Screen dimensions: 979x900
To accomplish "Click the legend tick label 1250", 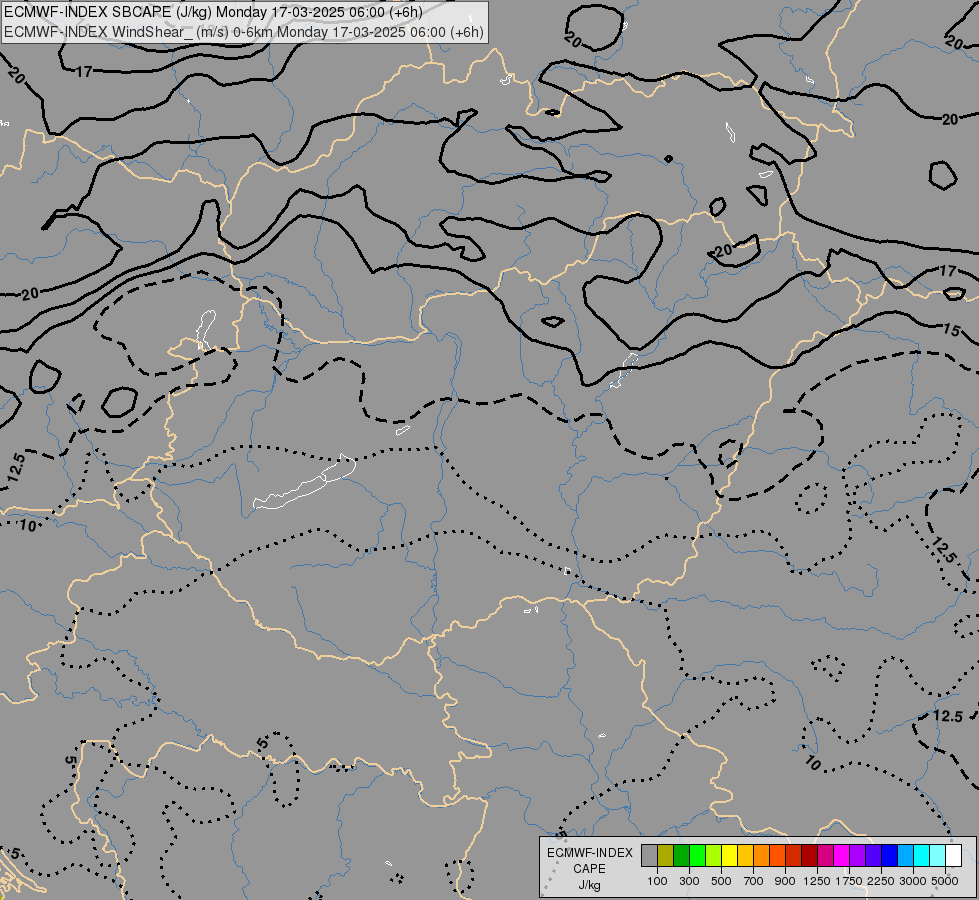I will (x=817, y=881).
